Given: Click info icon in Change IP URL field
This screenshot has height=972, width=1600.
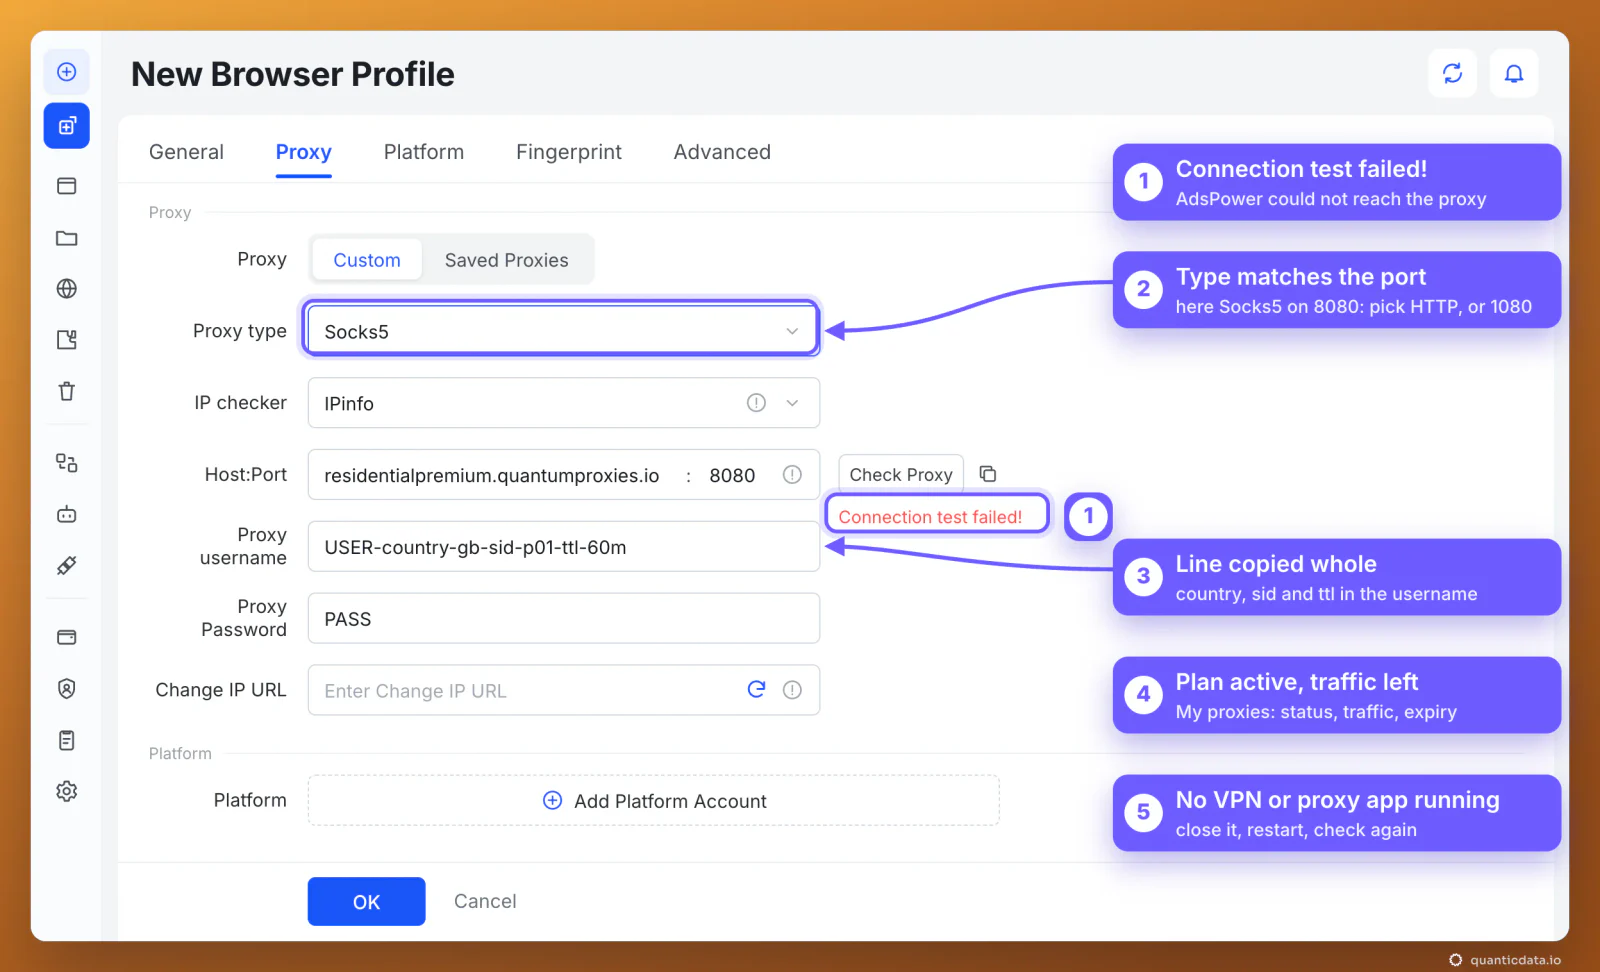Looking at the screenshot, I should 792,690.
